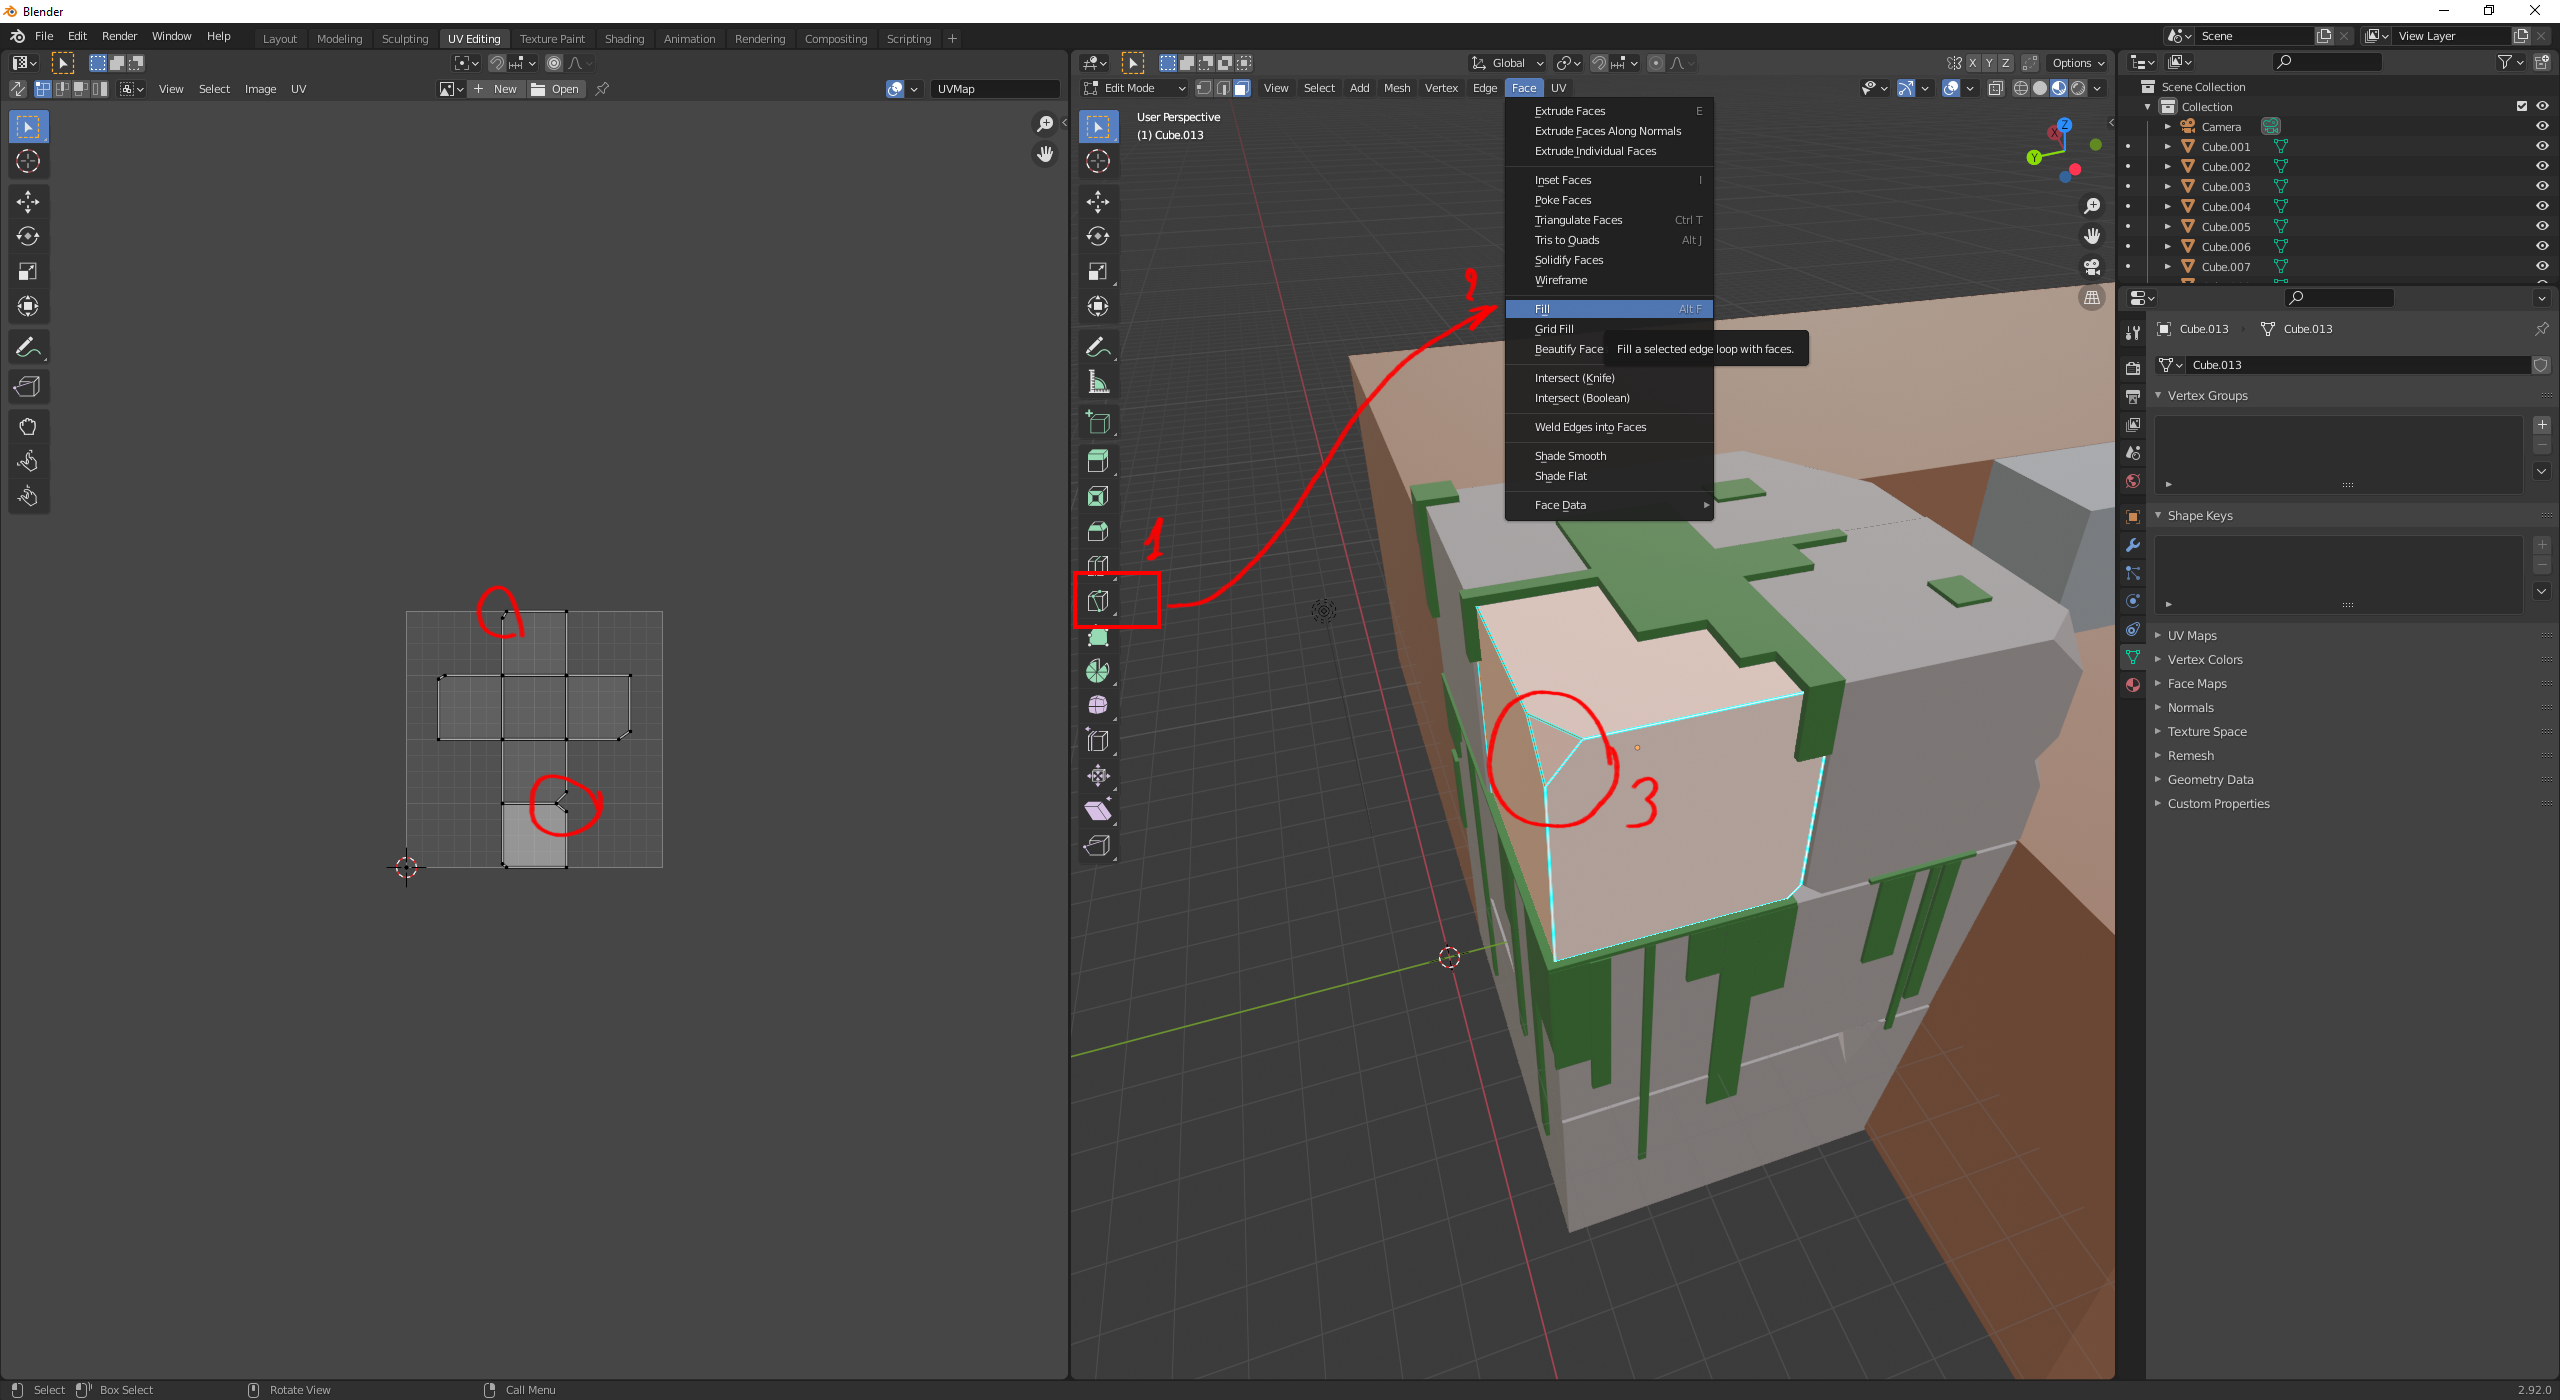This screenshot has width=2560, height=1400.
Task: Toggle camera view button in viewport
Action: coord(2092,267)
